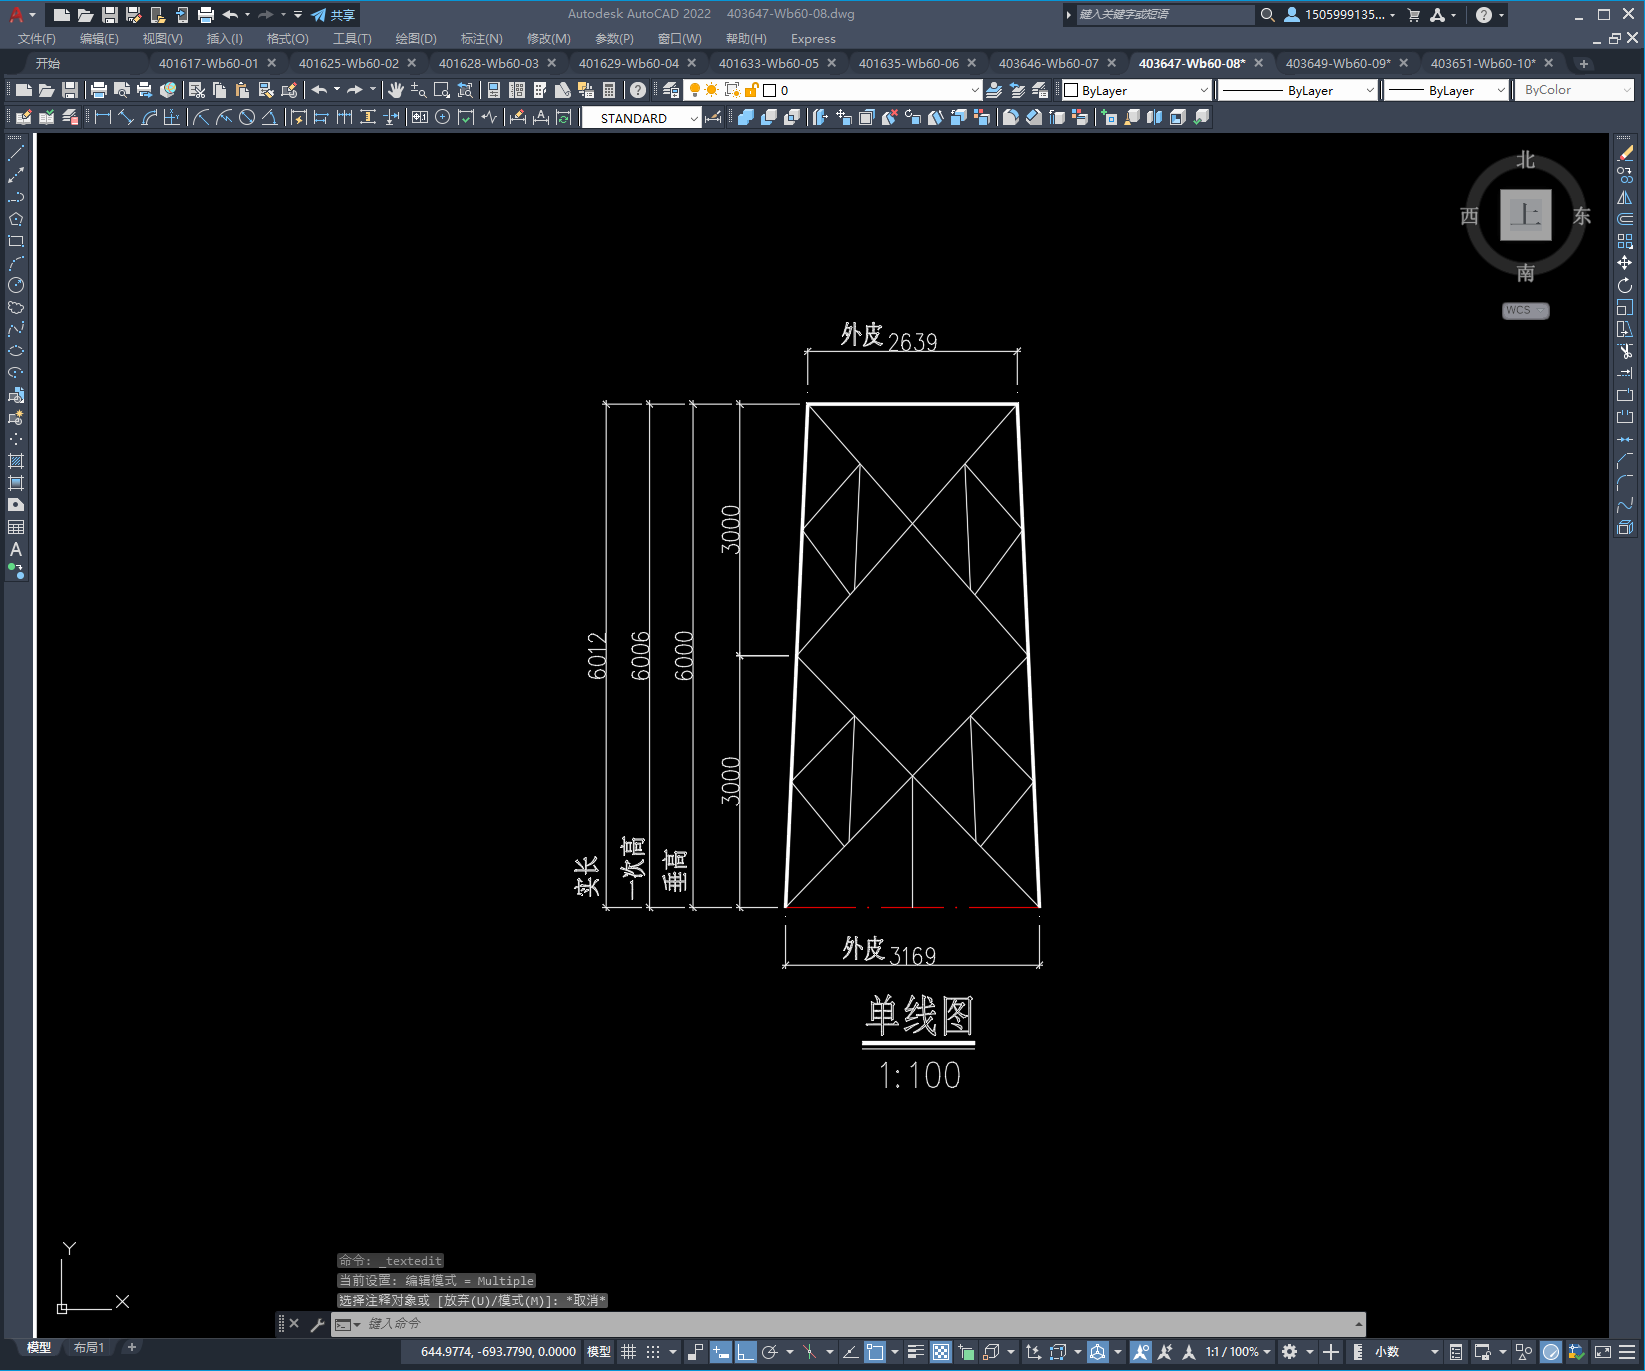Select the Mirror tool in Modify toolbar
The width and height of the screenshot is (1645, 1371).
pos(1625,197)
